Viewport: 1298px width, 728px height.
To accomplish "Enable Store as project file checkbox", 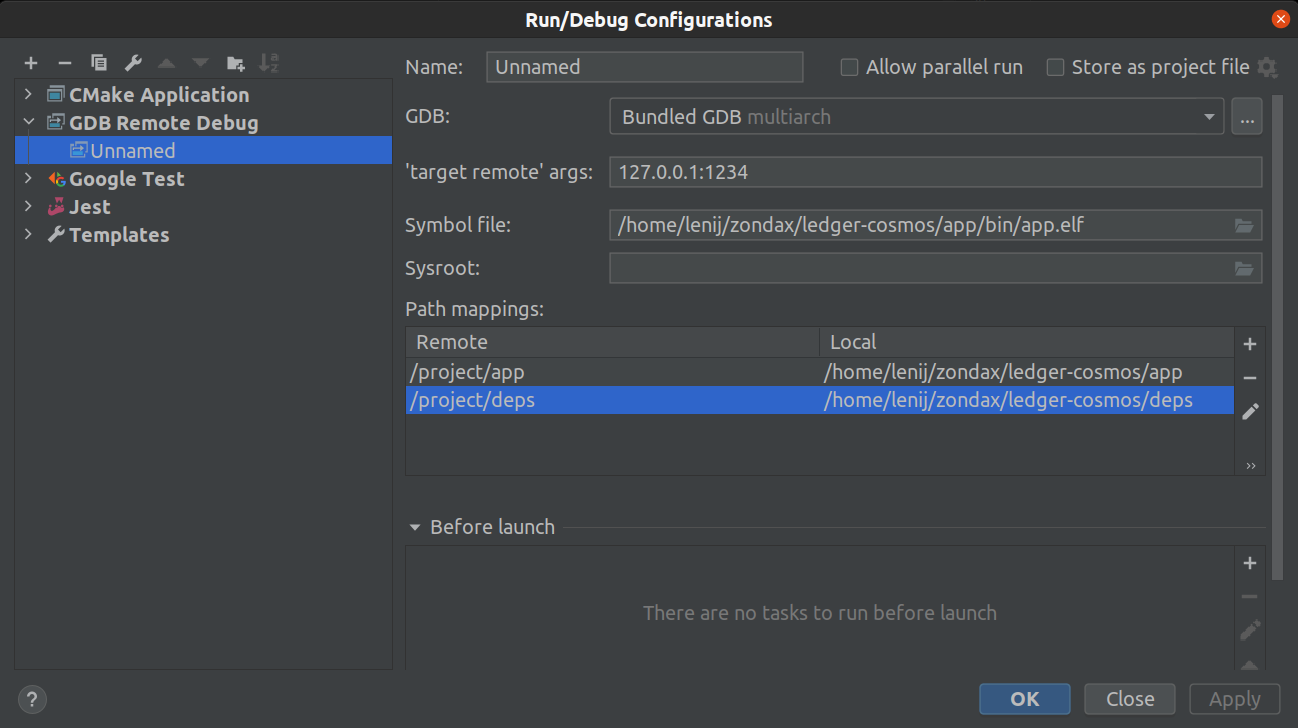I will (x=1055, y=67).
